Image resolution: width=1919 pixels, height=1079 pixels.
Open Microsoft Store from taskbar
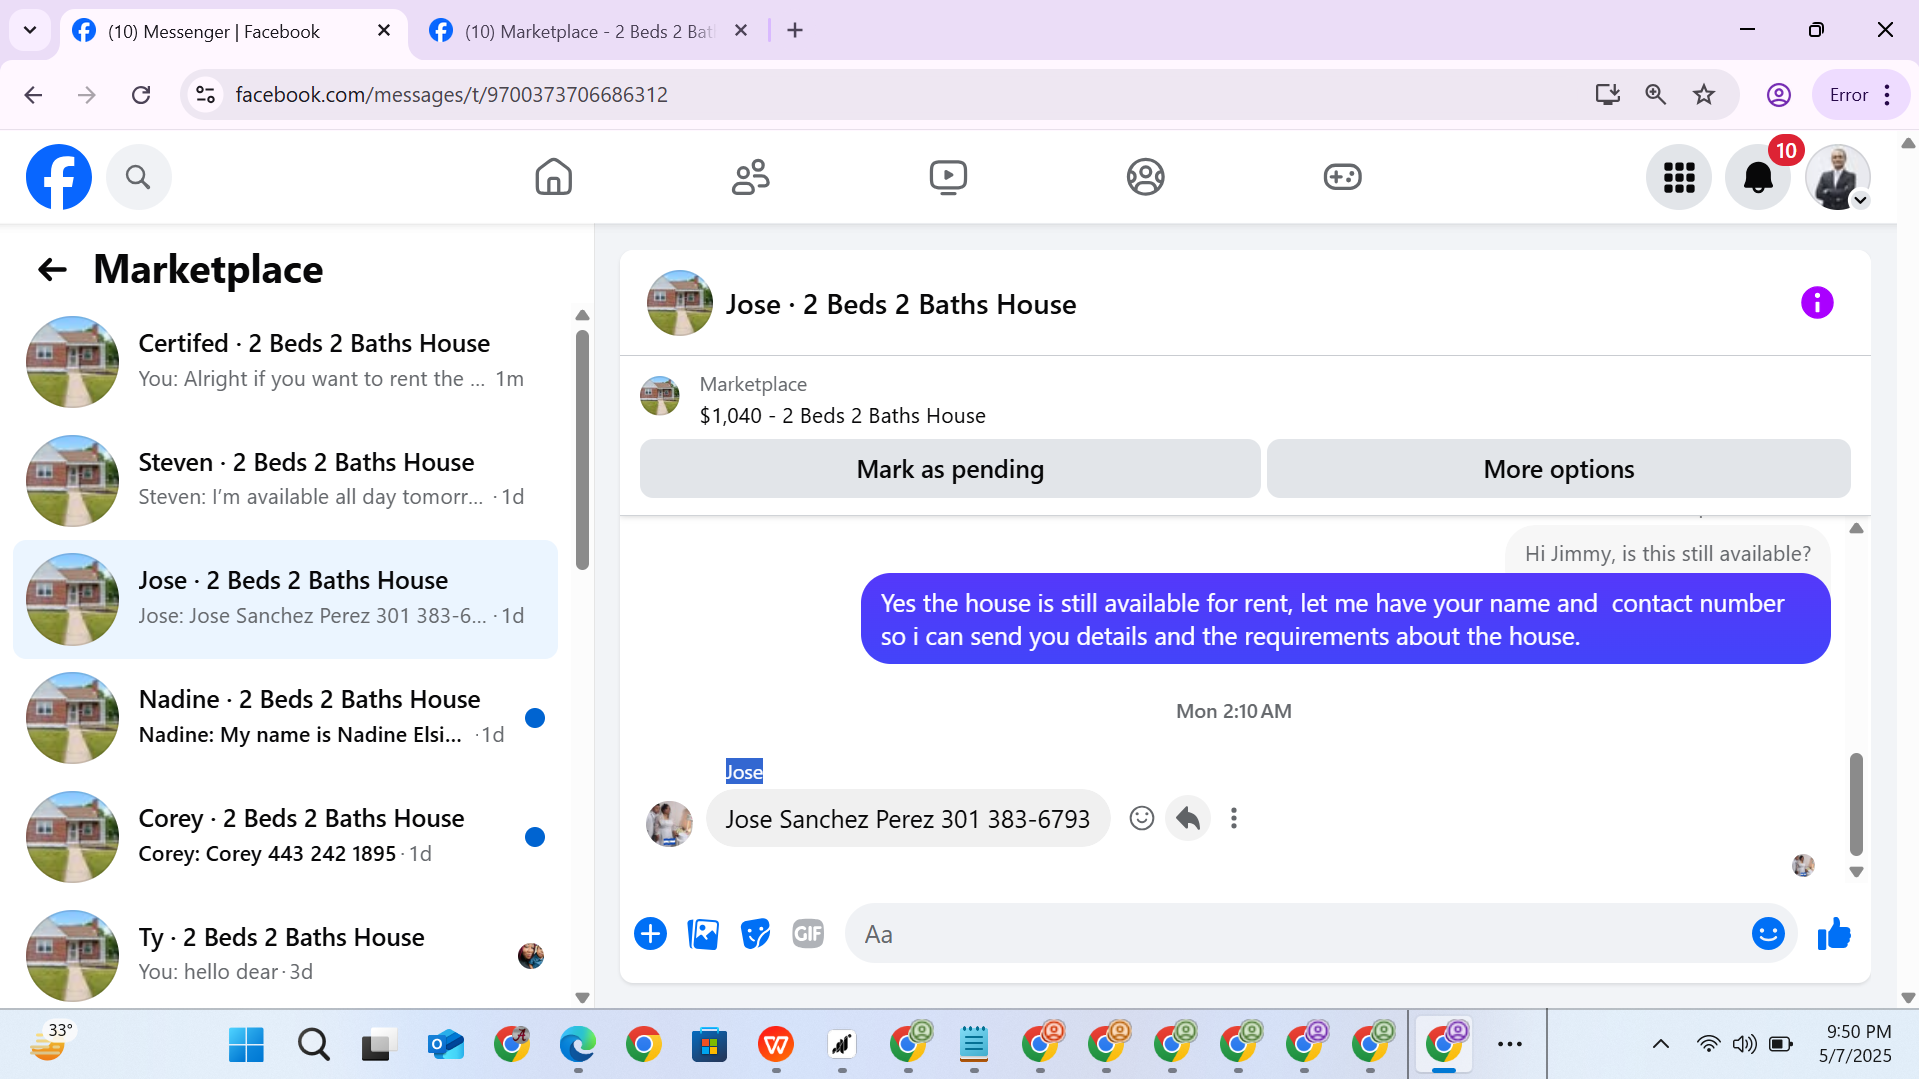point(709,1045)
